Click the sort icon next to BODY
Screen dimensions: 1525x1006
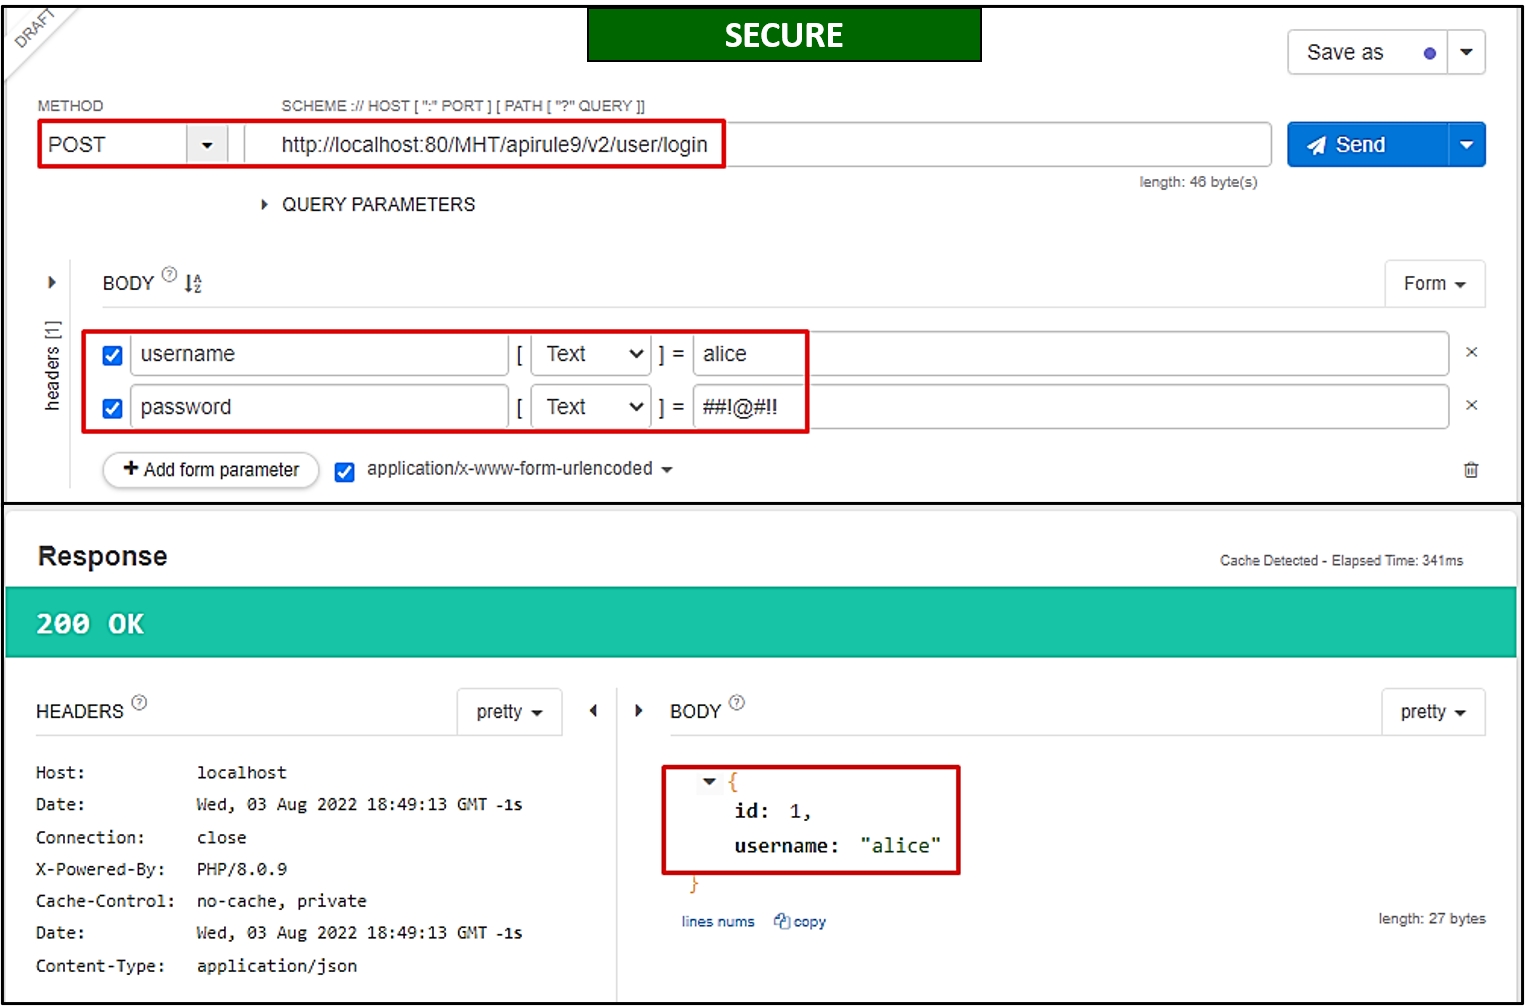tap(193, 284)
